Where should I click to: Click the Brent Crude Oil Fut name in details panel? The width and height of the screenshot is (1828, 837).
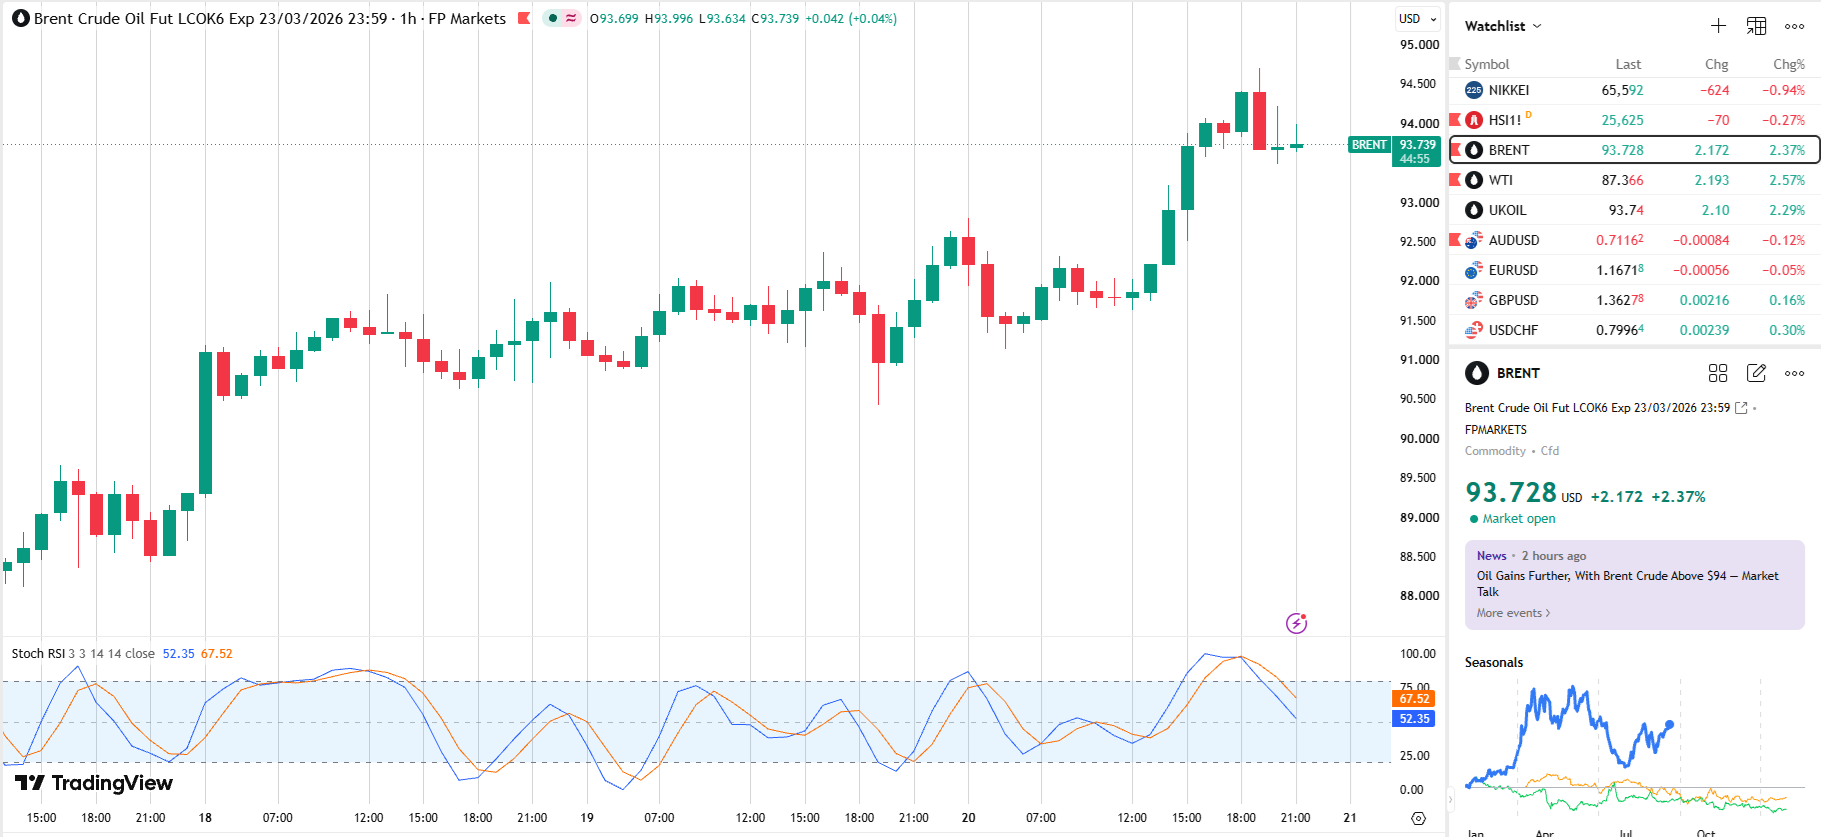pyautogui.click(x=1597, y=408)
